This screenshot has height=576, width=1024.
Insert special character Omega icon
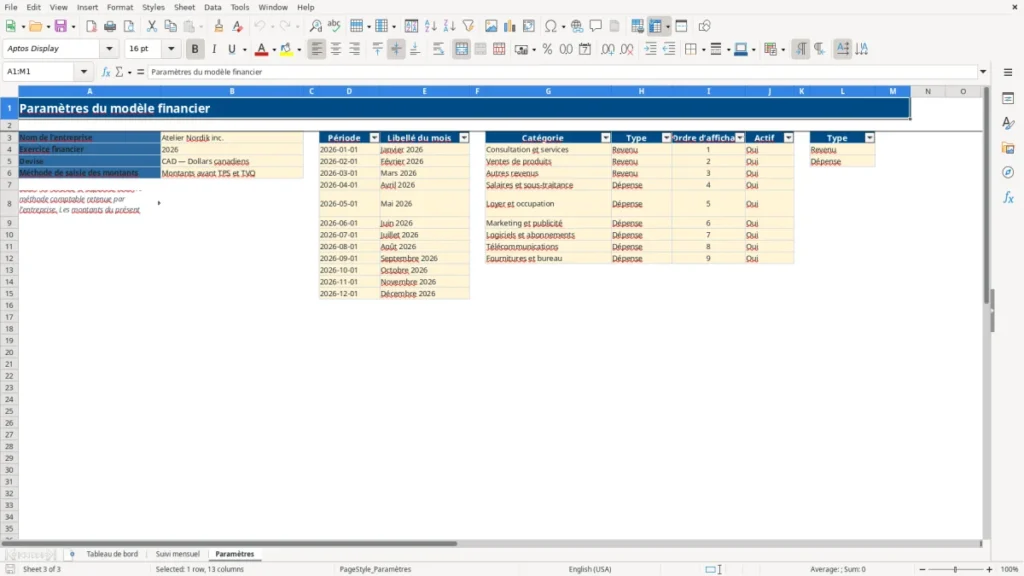[x=551, y=26]
